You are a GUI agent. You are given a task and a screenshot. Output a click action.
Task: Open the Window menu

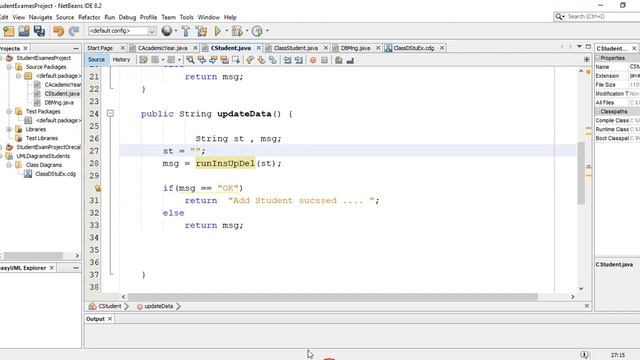coord(209,17)
